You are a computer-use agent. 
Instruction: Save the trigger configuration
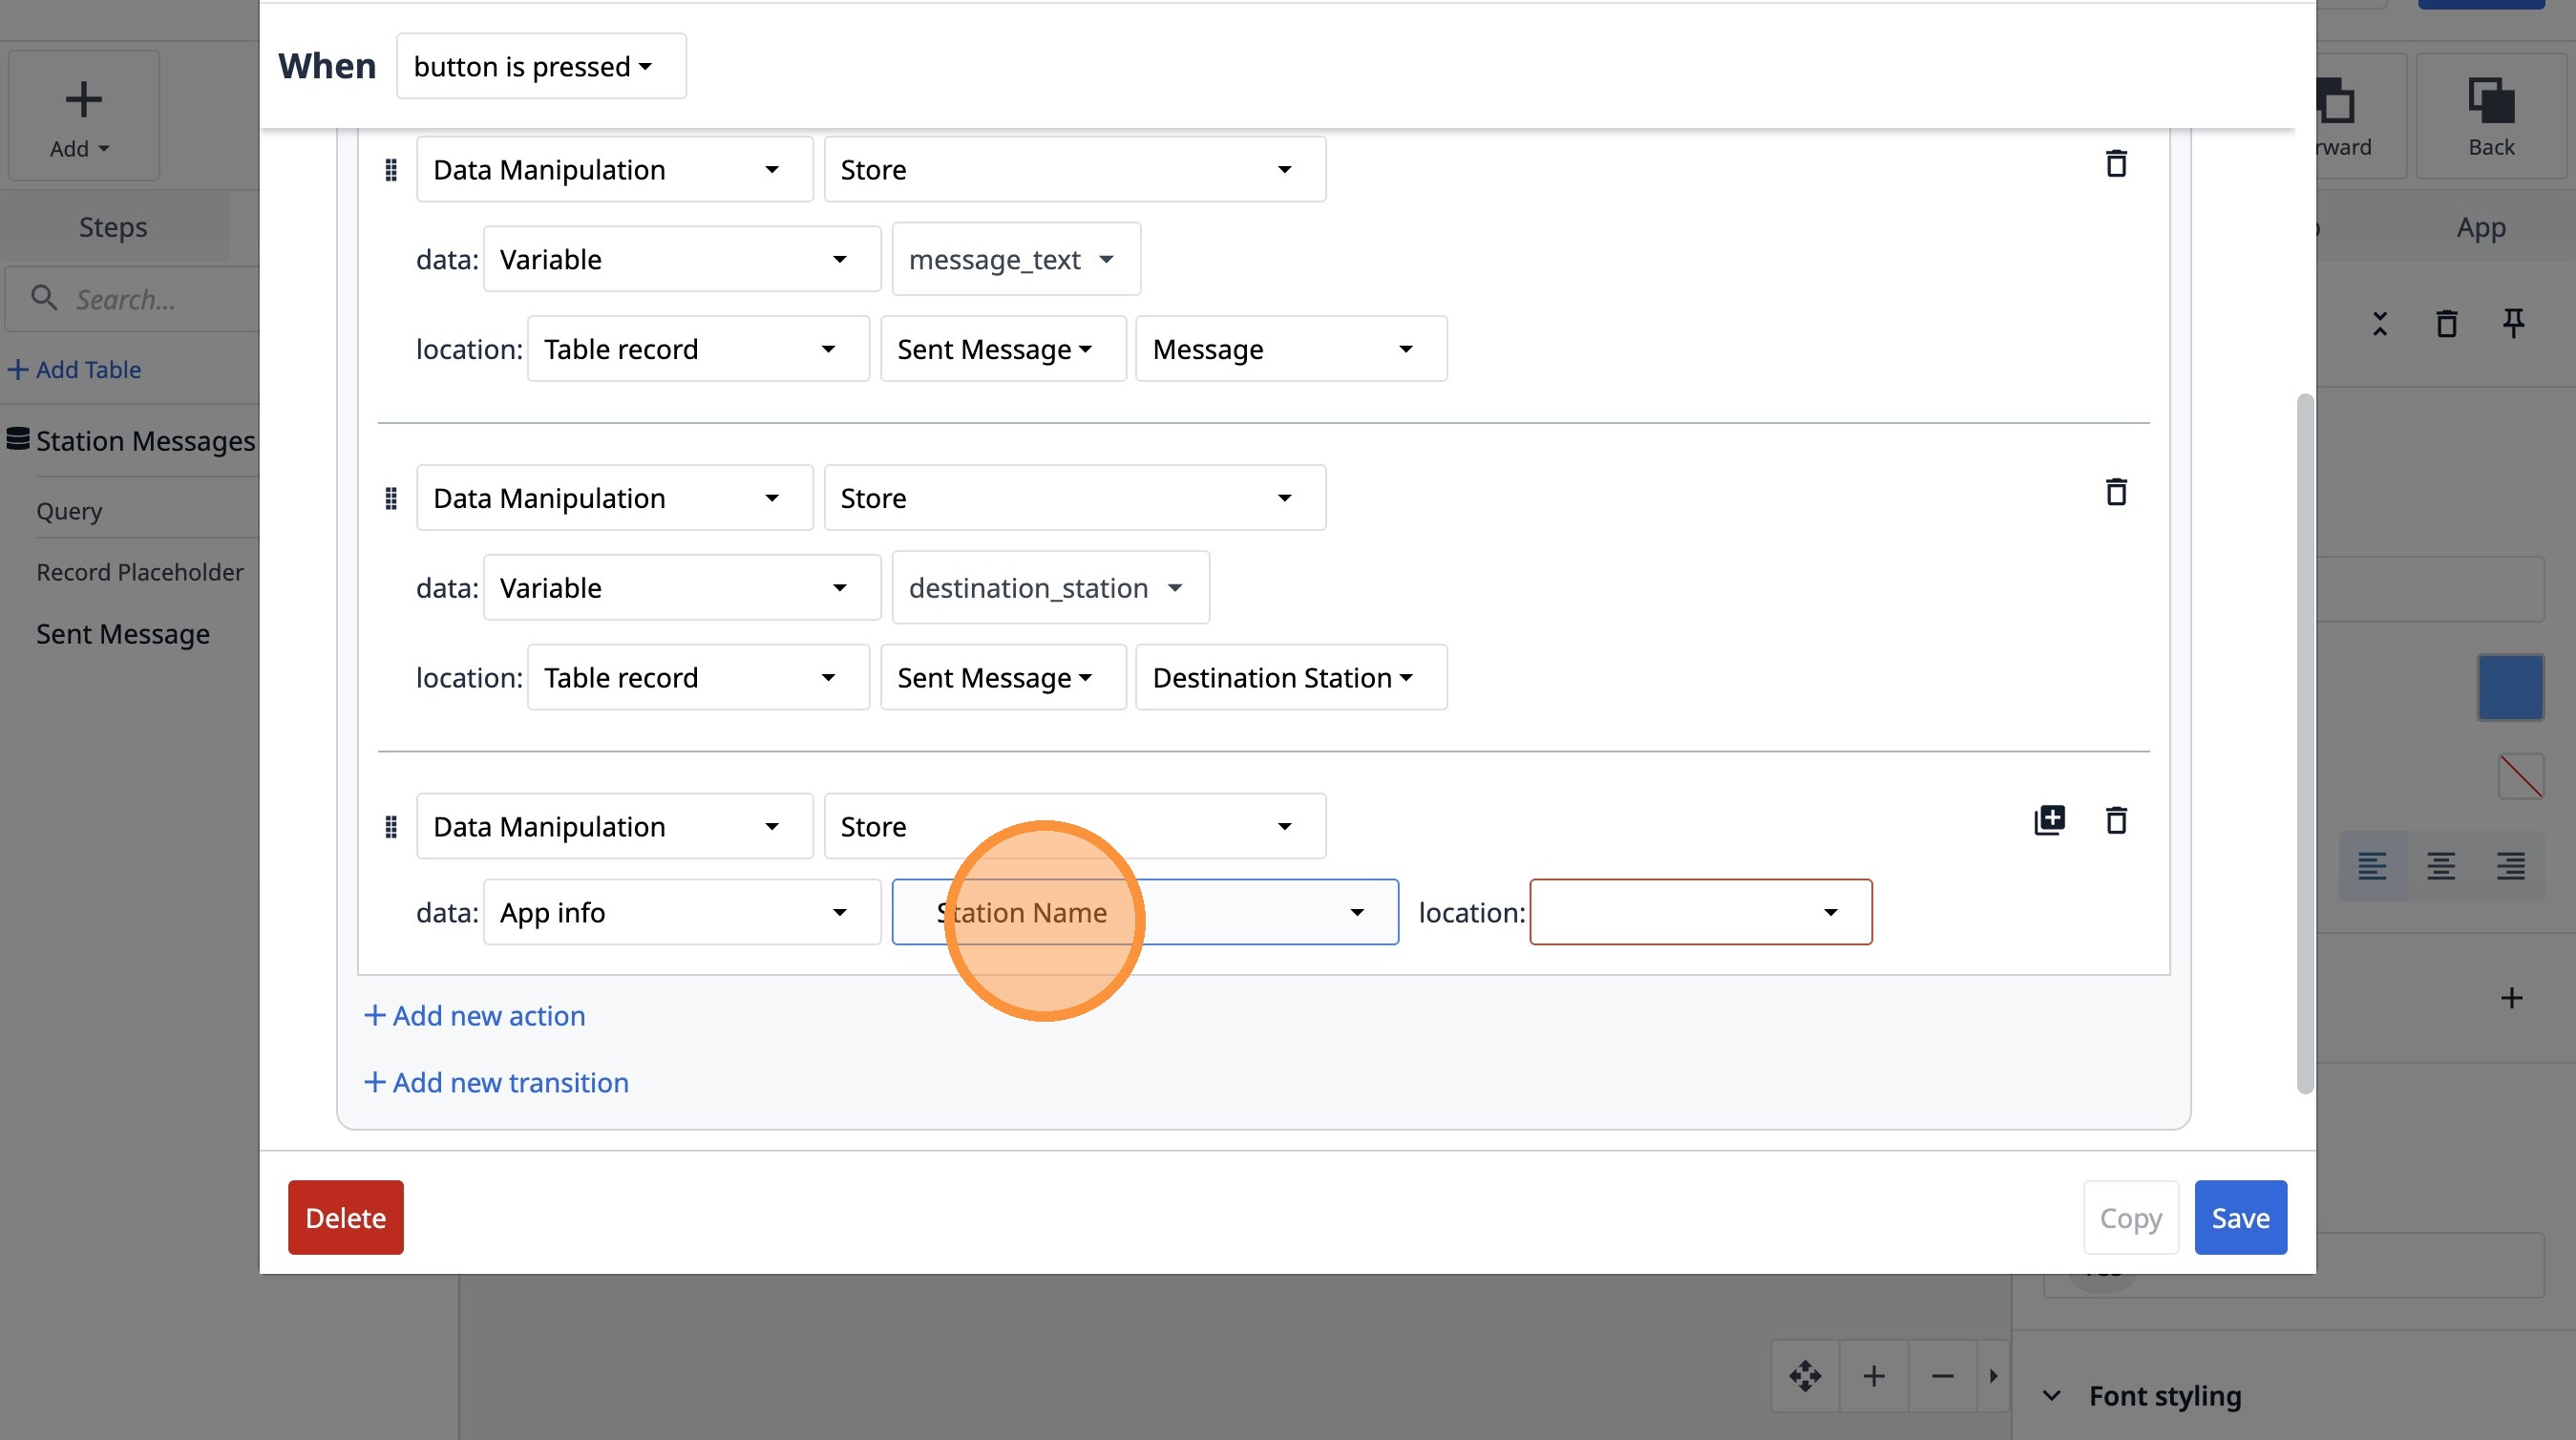pyautogui.click(x=2240, y=1217)
